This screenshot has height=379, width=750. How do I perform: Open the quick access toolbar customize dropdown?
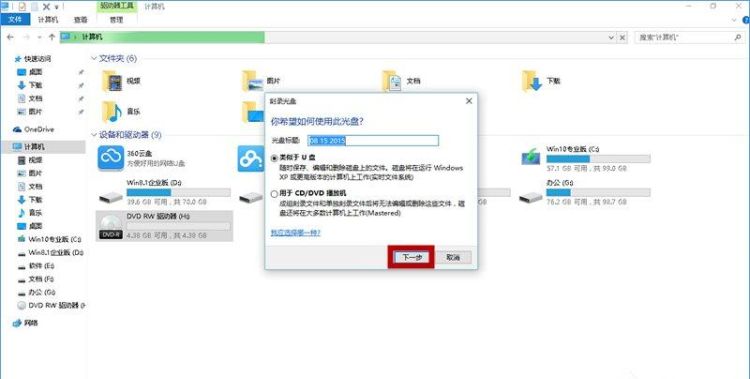pyautogui.click(x=57, y=7)
